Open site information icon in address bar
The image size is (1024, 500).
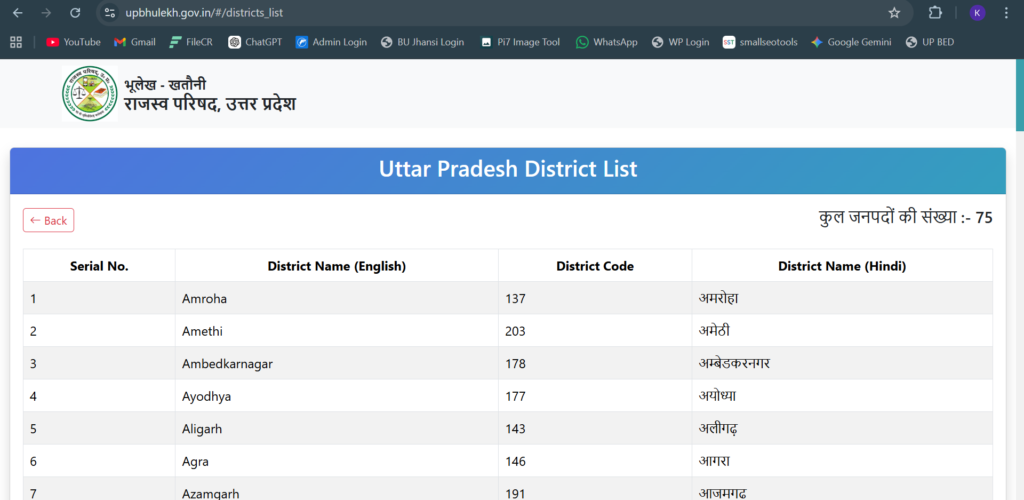(110, 12)
